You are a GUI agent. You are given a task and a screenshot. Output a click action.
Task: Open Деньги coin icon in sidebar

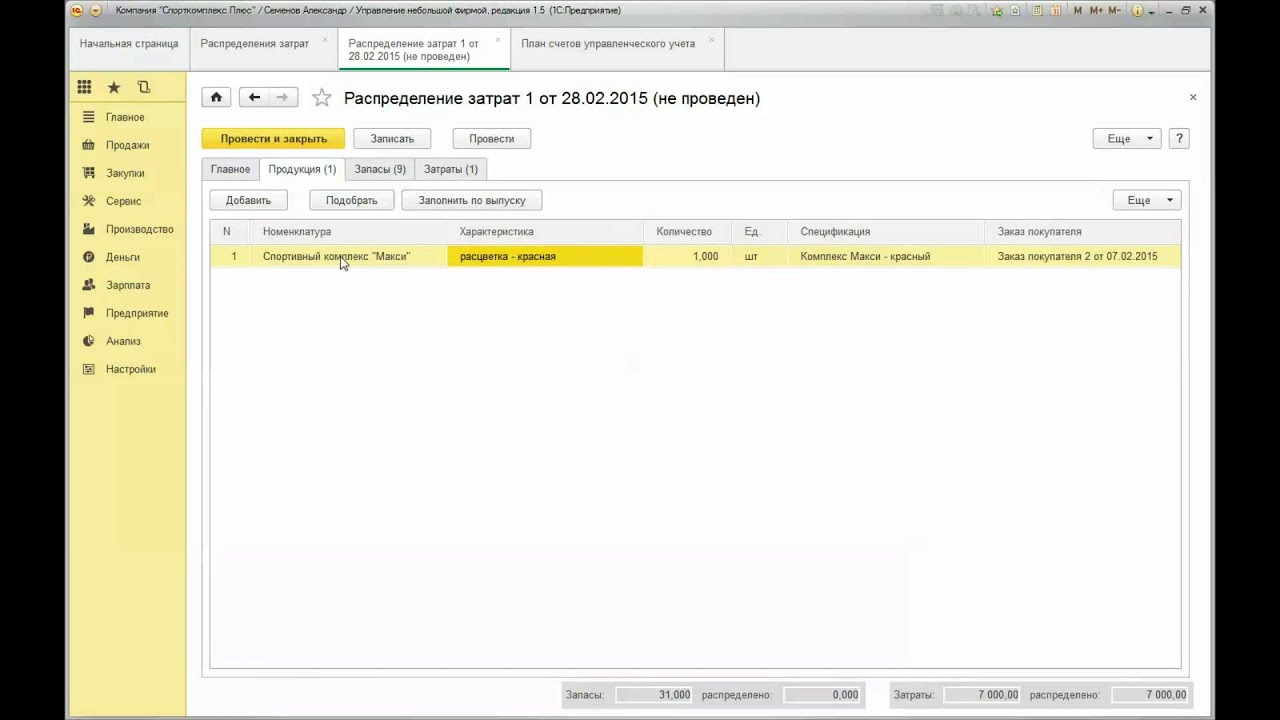89,257
